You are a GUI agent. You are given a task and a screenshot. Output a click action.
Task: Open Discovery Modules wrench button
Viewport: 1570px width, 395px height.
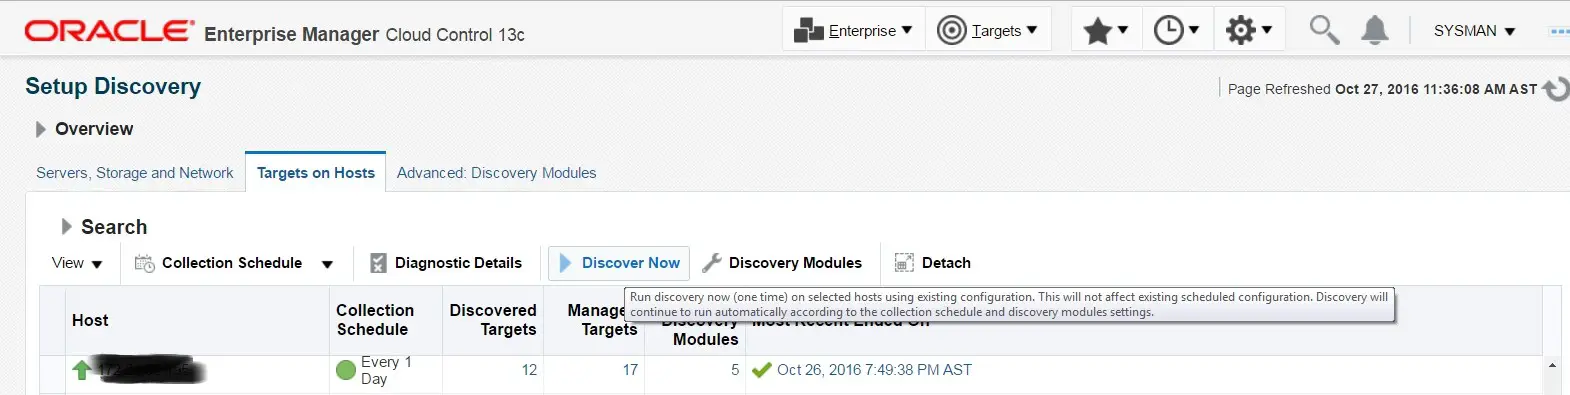[x=782, y=263]
